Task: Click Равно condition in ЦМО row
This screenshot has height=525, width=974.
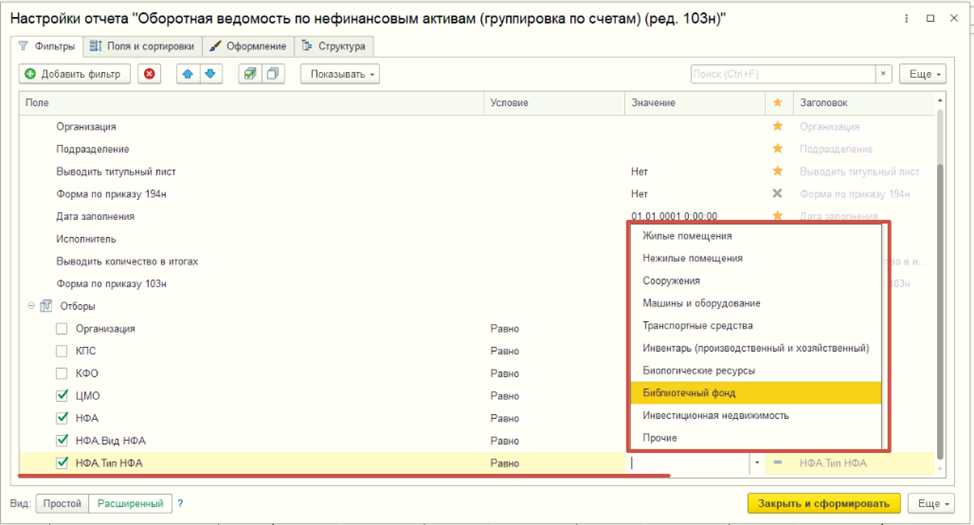Action: click(x=504, y=396)
